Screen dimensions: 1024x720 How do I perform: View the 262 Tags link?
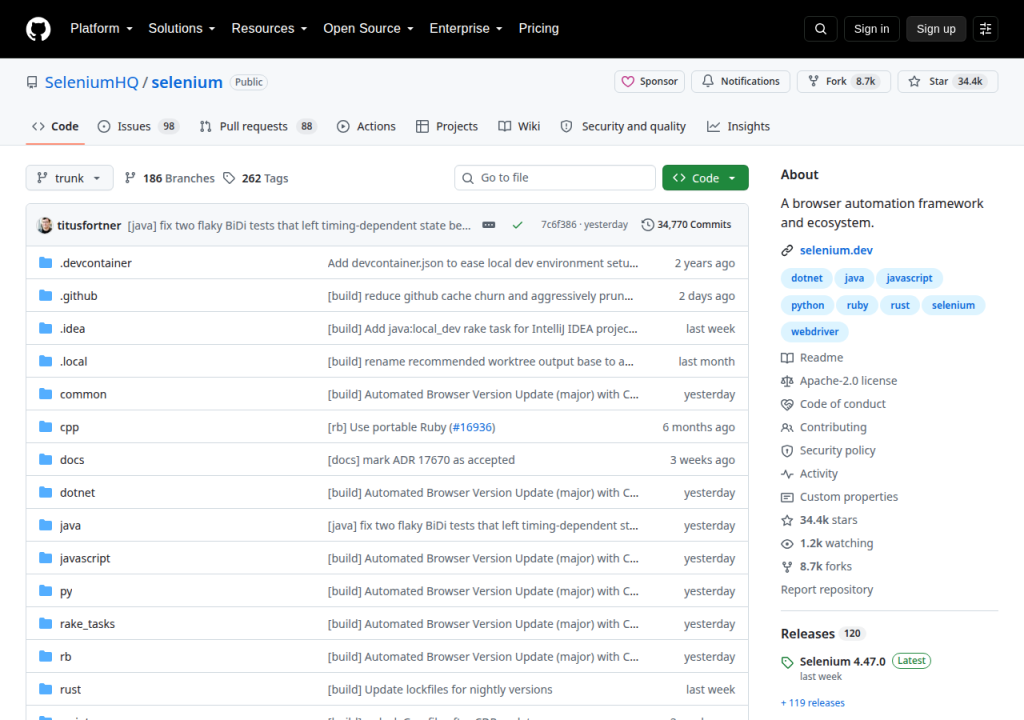pyautogui.click(x=256, y=178)
